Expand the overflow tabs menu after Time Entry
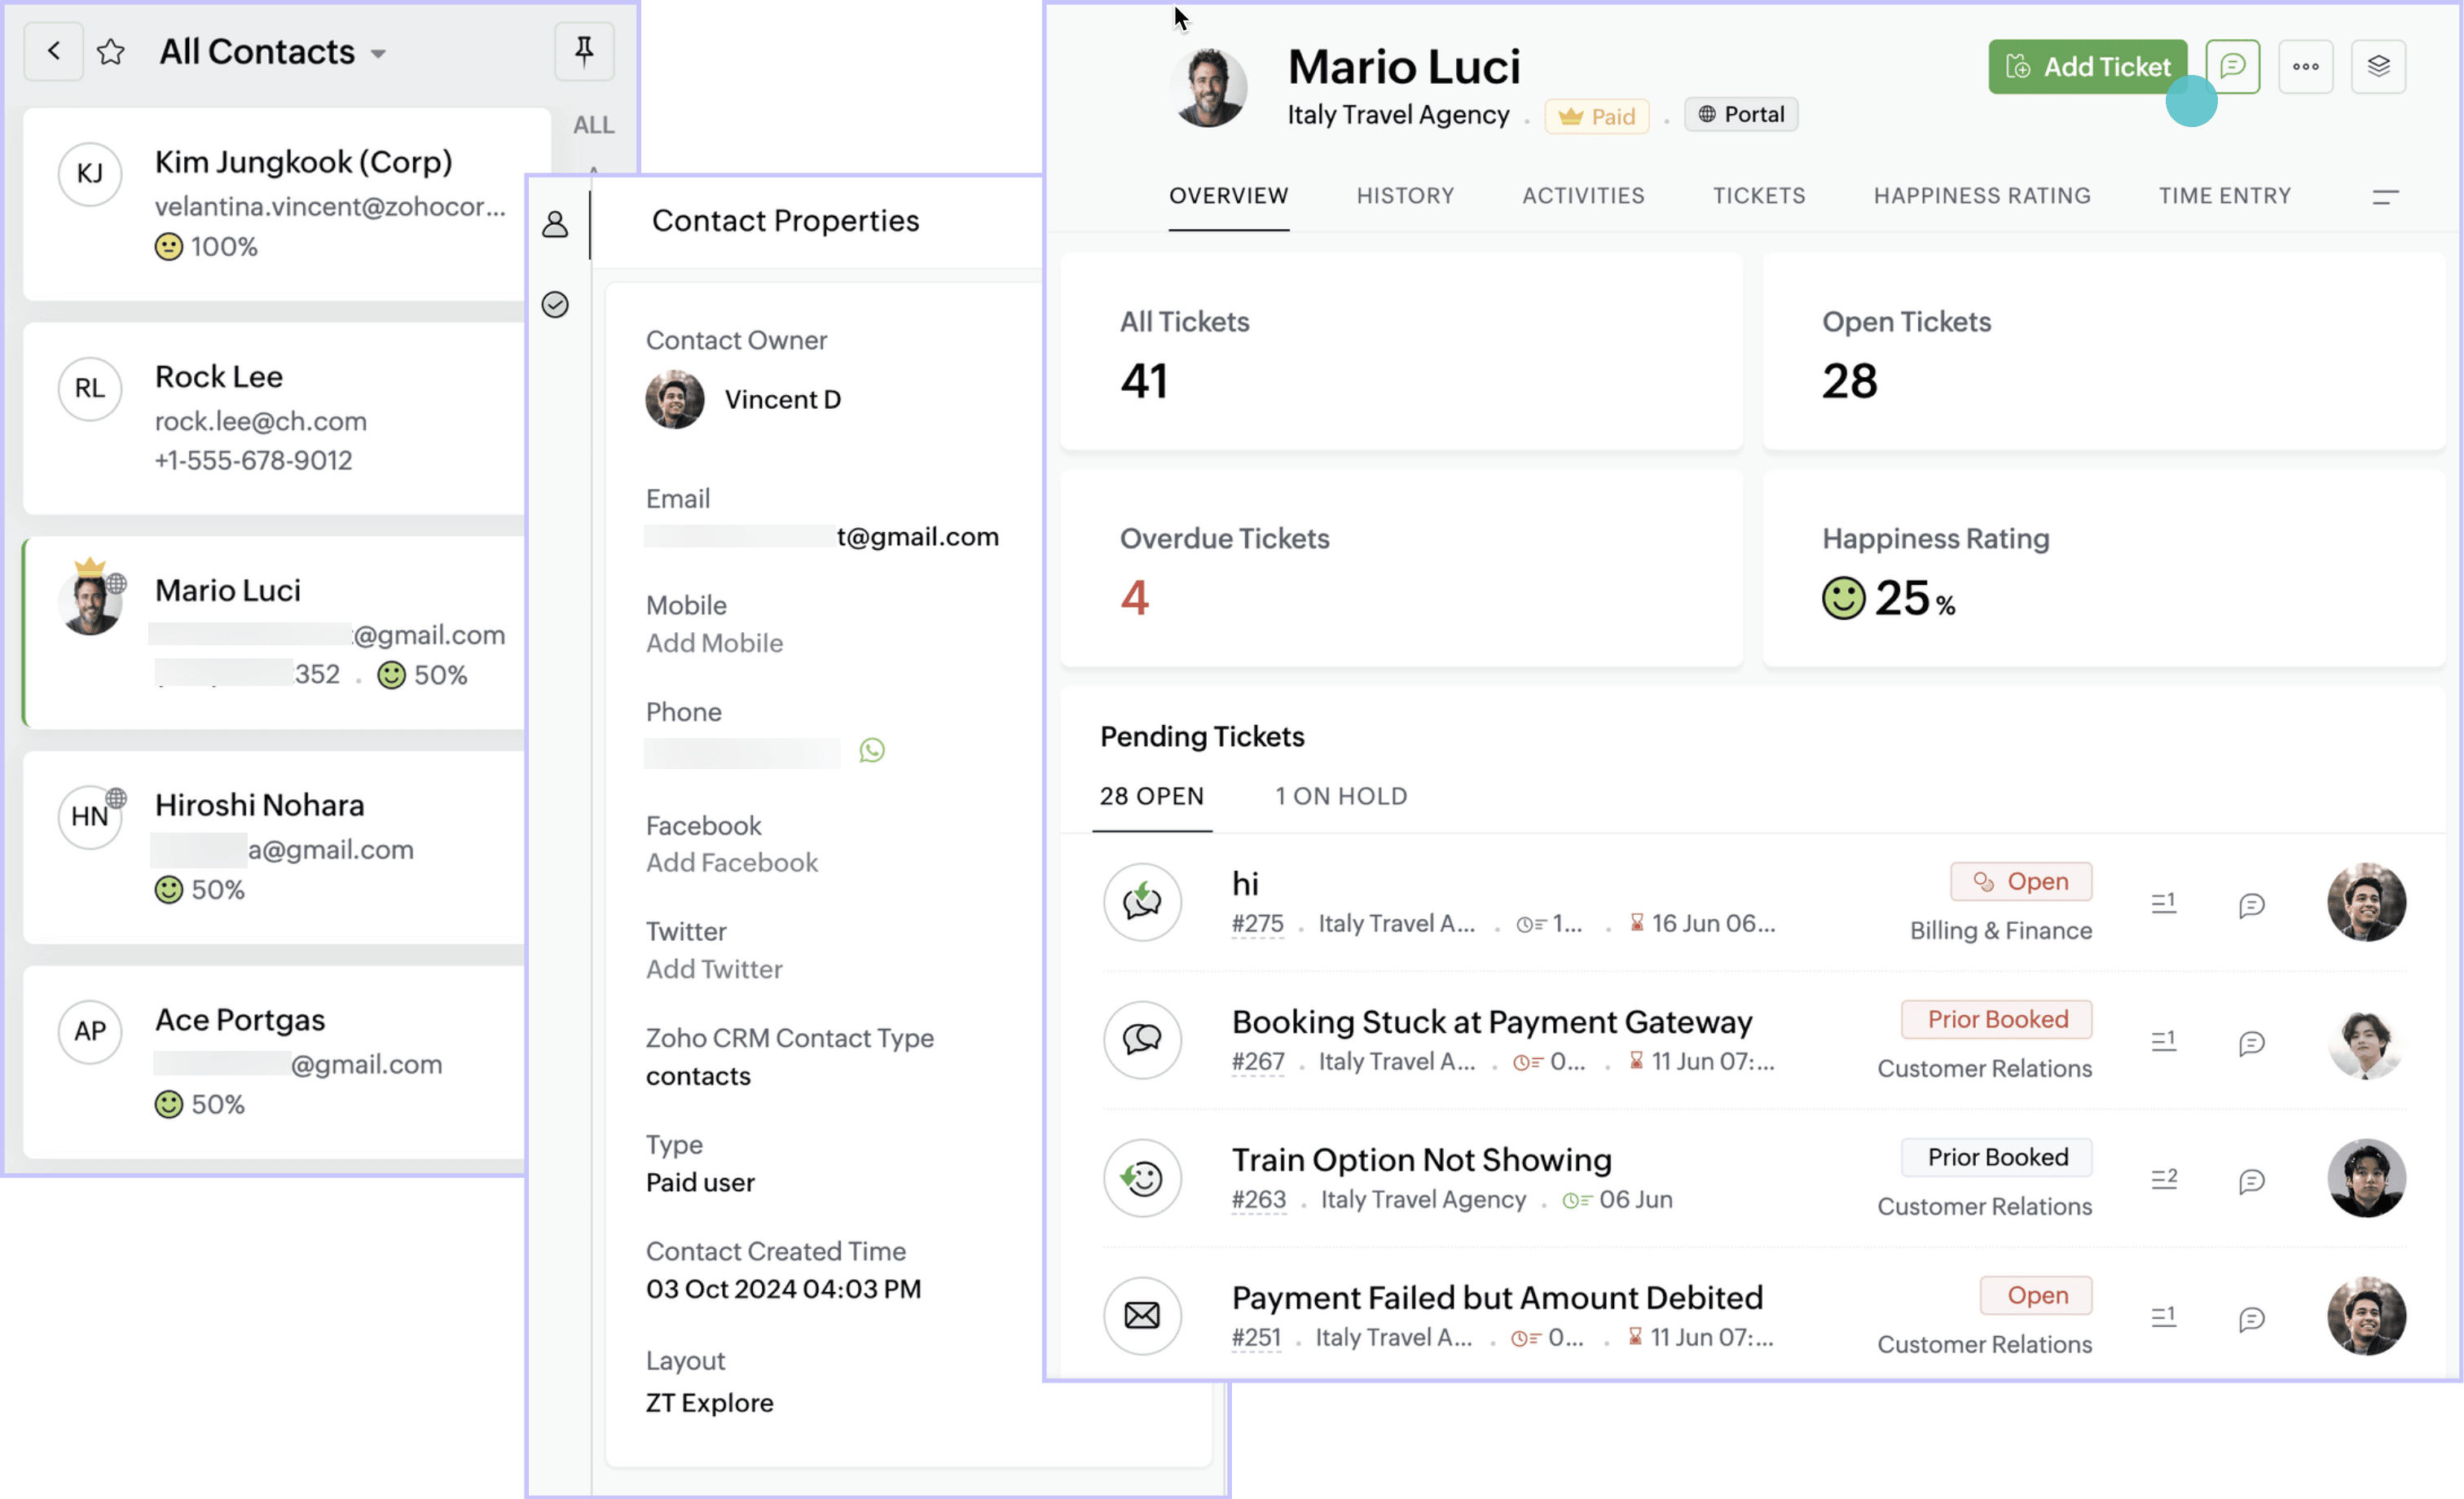The height and width of the screenshot is (1499, 2464). [x=2385, y=197]
